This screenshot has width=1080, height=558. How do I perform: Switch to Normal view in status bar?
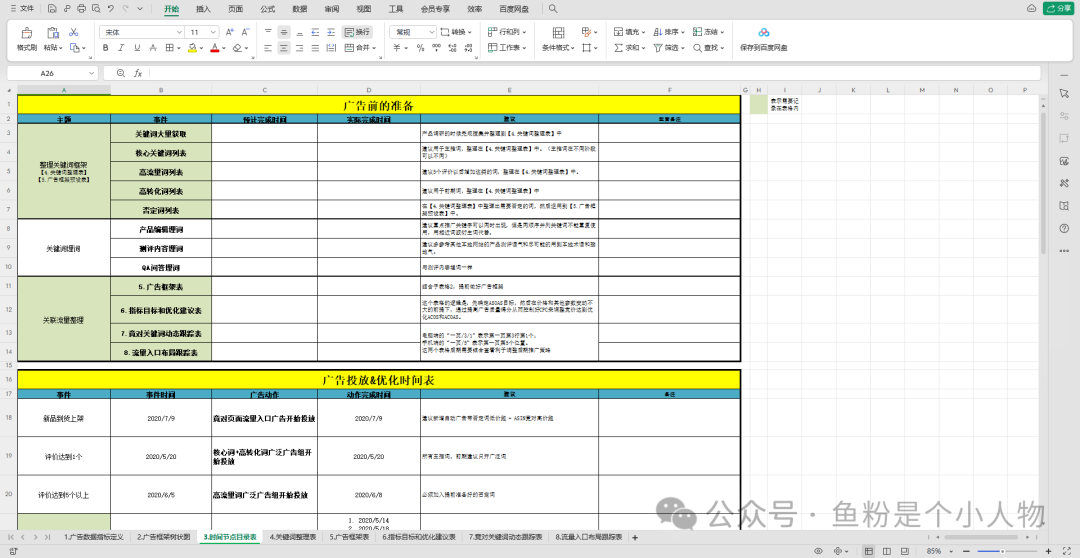(x=868, y=551)
